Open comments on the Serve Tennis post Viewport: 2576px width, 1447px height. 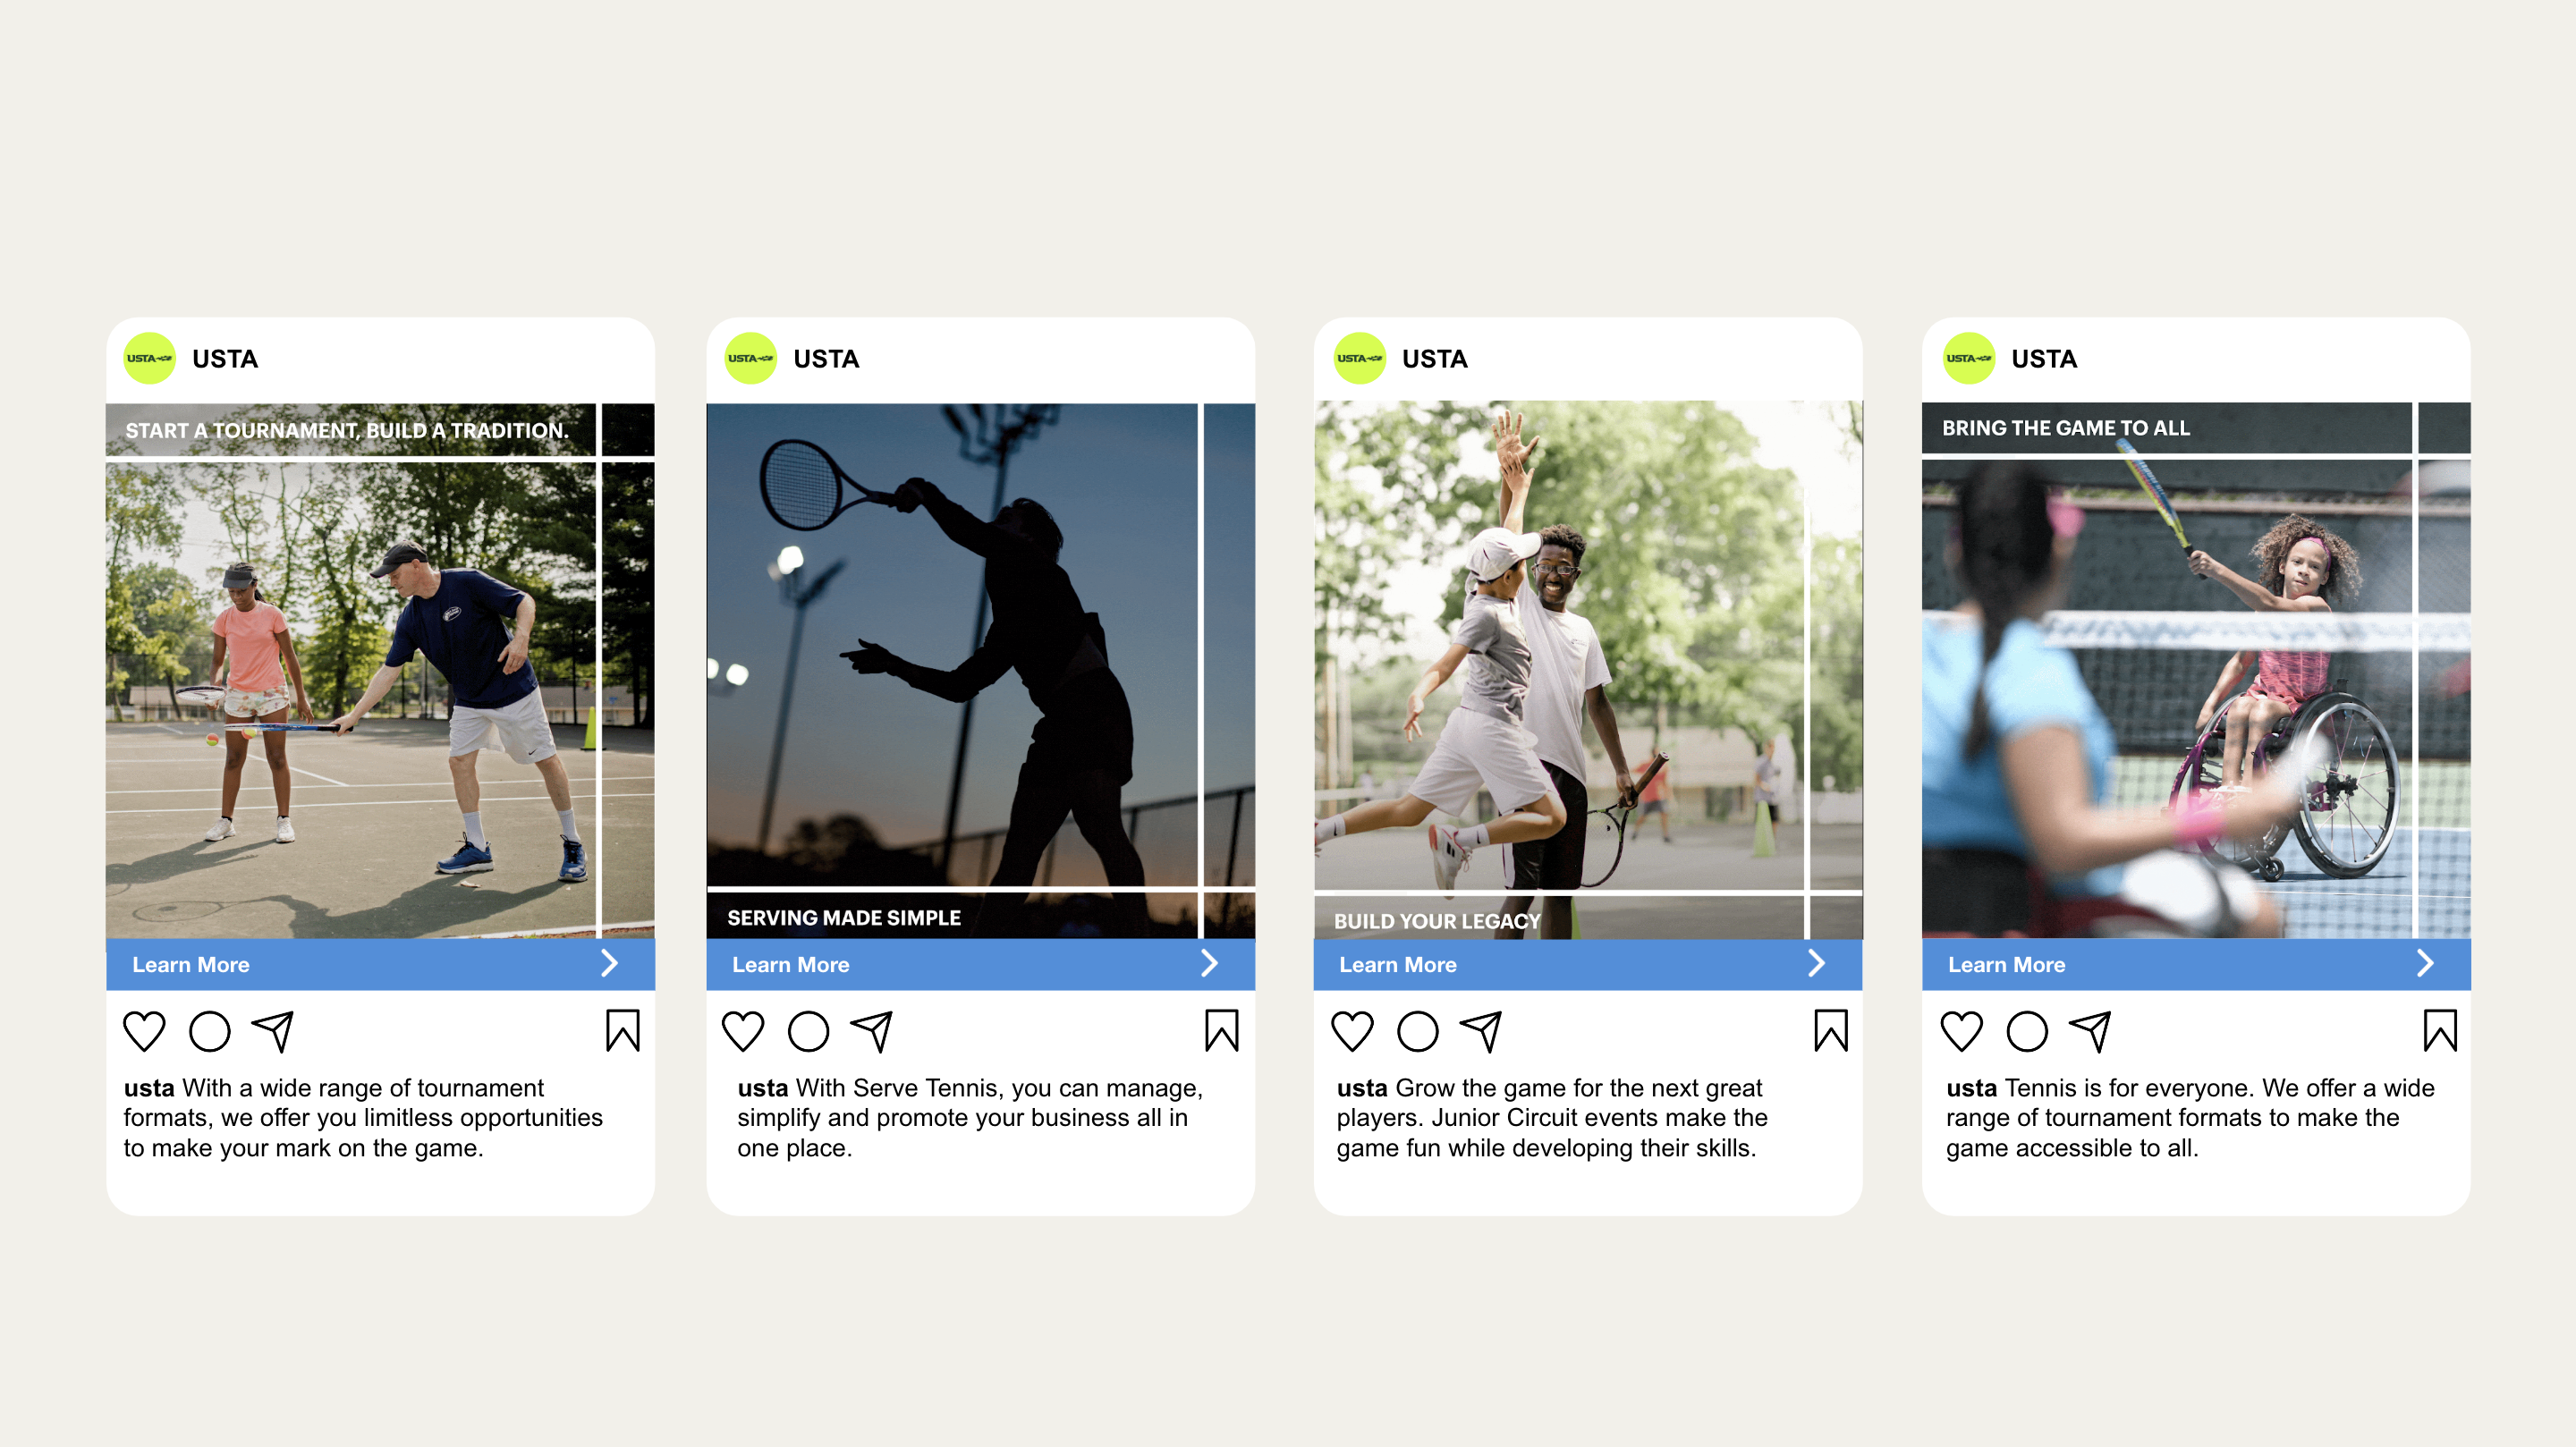pos(808,1031)
